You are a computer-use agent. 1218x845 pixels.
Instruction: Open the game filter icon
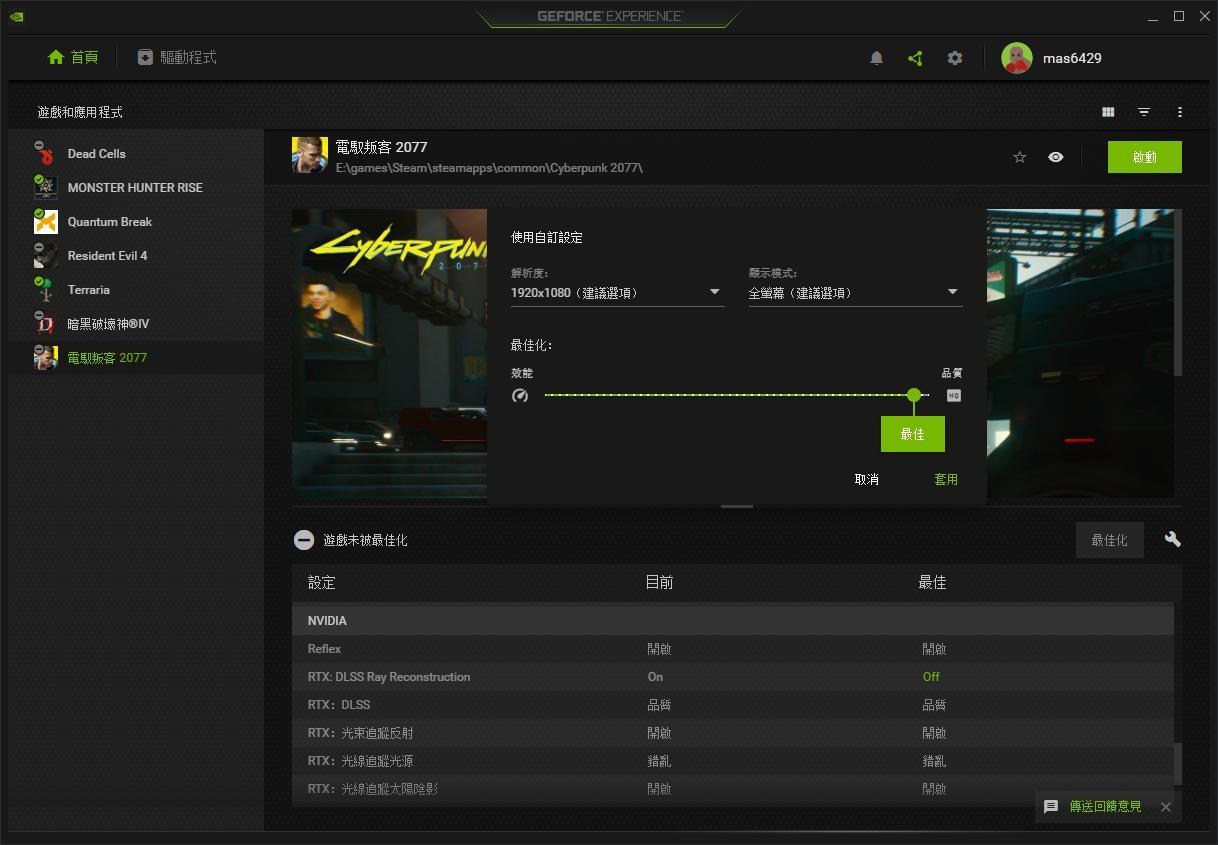[1144, 111]
